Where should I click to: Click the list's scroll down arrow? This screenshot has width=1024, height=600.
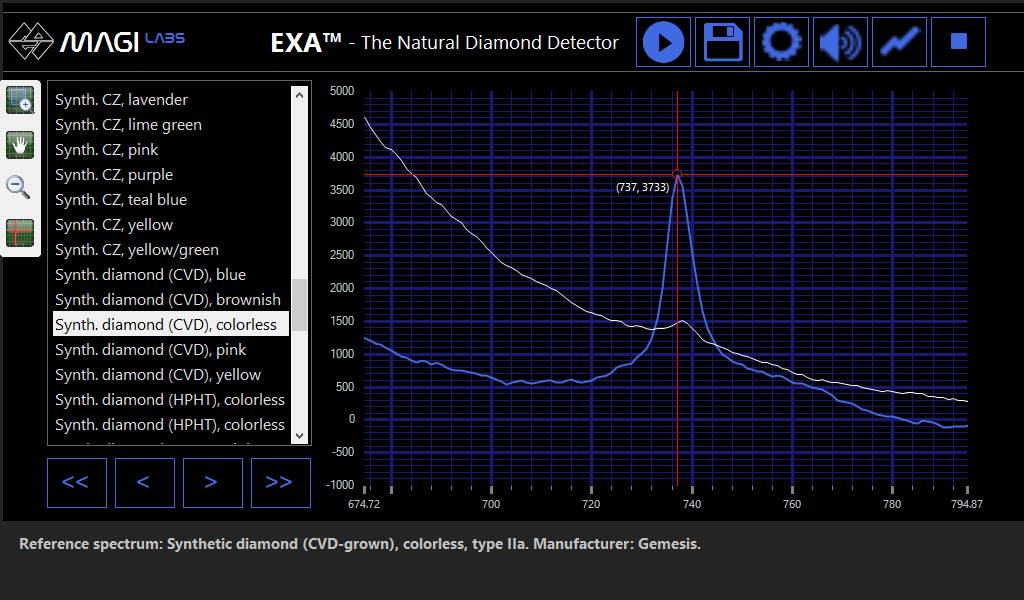point(299,435)
